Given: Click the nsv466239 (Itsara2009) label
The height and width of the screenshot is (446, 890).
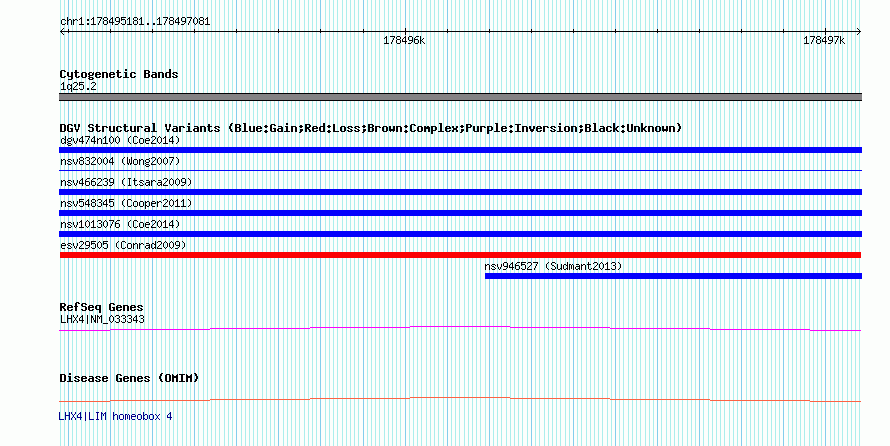Looking at the screenshot, I should click(126, 182).
